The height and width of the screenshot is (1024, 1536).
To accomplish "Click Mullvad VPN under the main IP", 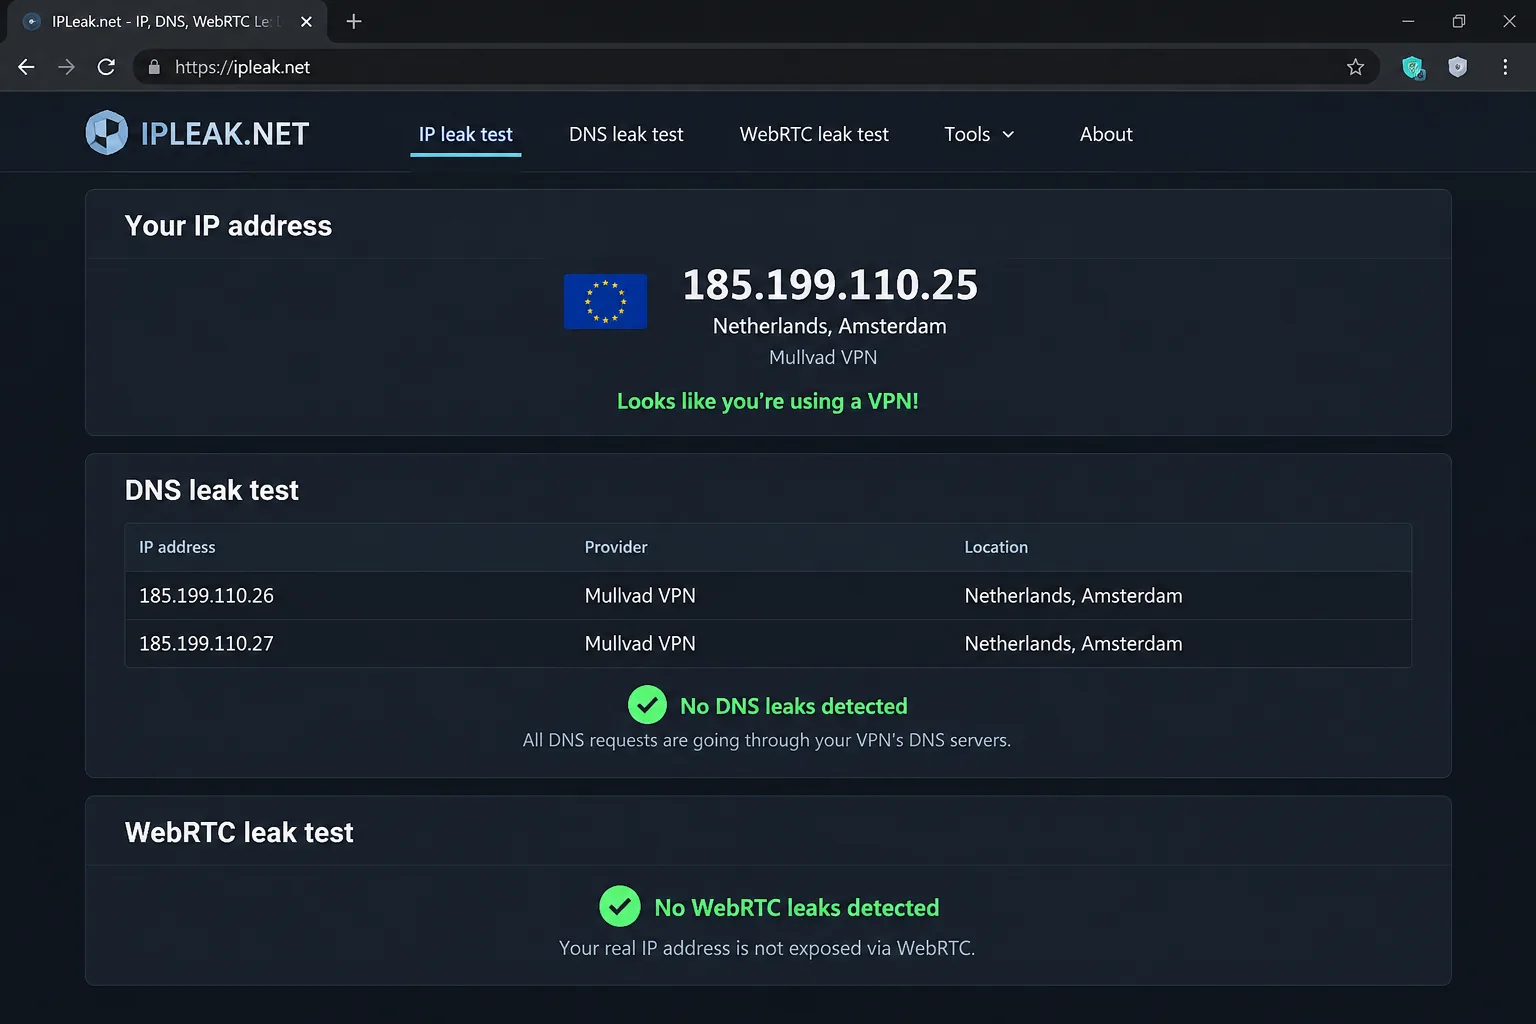I will pos(823,357).
